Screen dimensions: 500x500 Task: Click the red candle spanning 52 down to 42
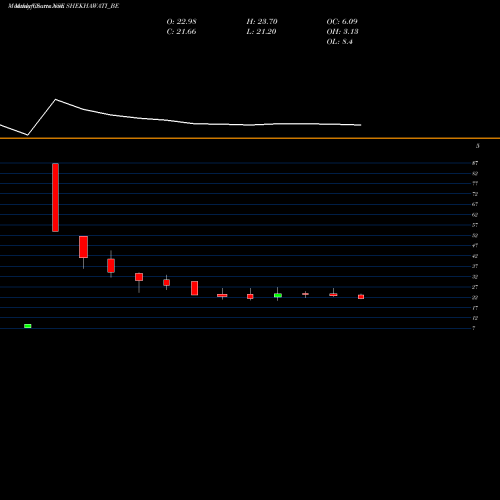83,247
